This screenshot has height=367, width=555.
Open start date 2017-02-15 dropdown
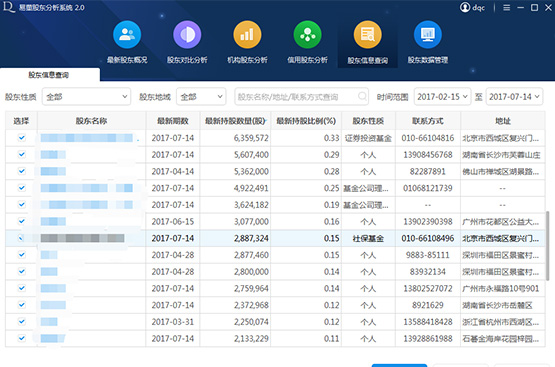442,97
